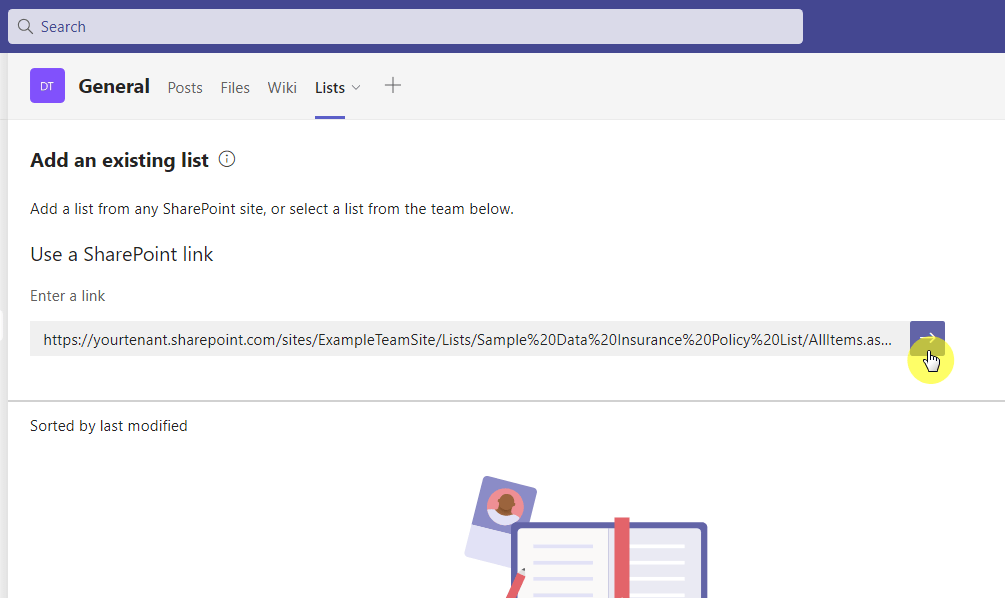Screen dimensions: 1005x598
Task: Click the notebook illustration image
Action: pos(586,537)
